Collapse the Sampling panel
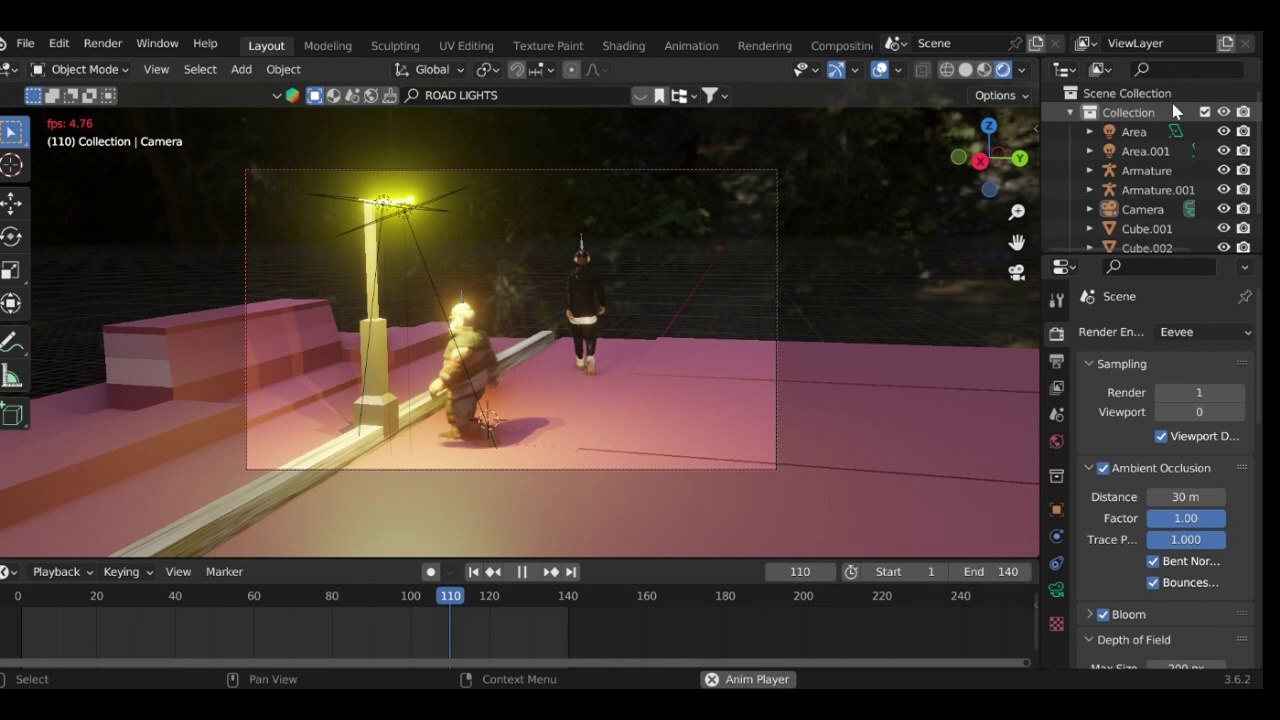 [1089, 364]
